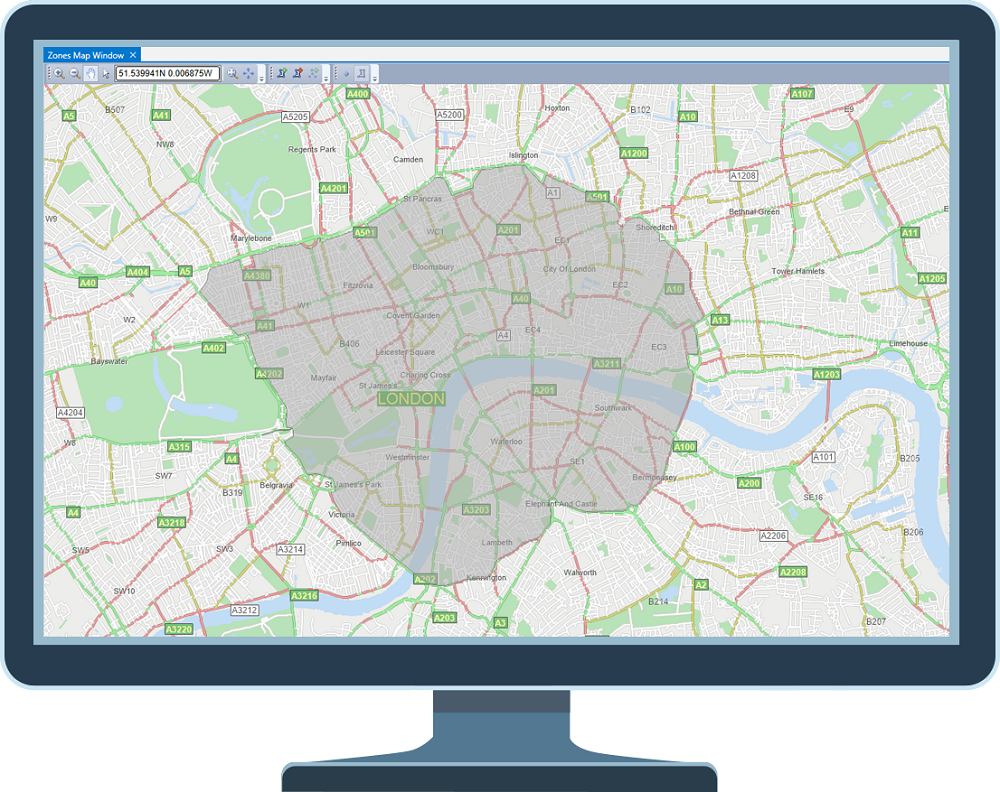The width and height of the screenshot is (1000, 792).
Task: Select the pointer selection arrow tool
Action: 104,73
